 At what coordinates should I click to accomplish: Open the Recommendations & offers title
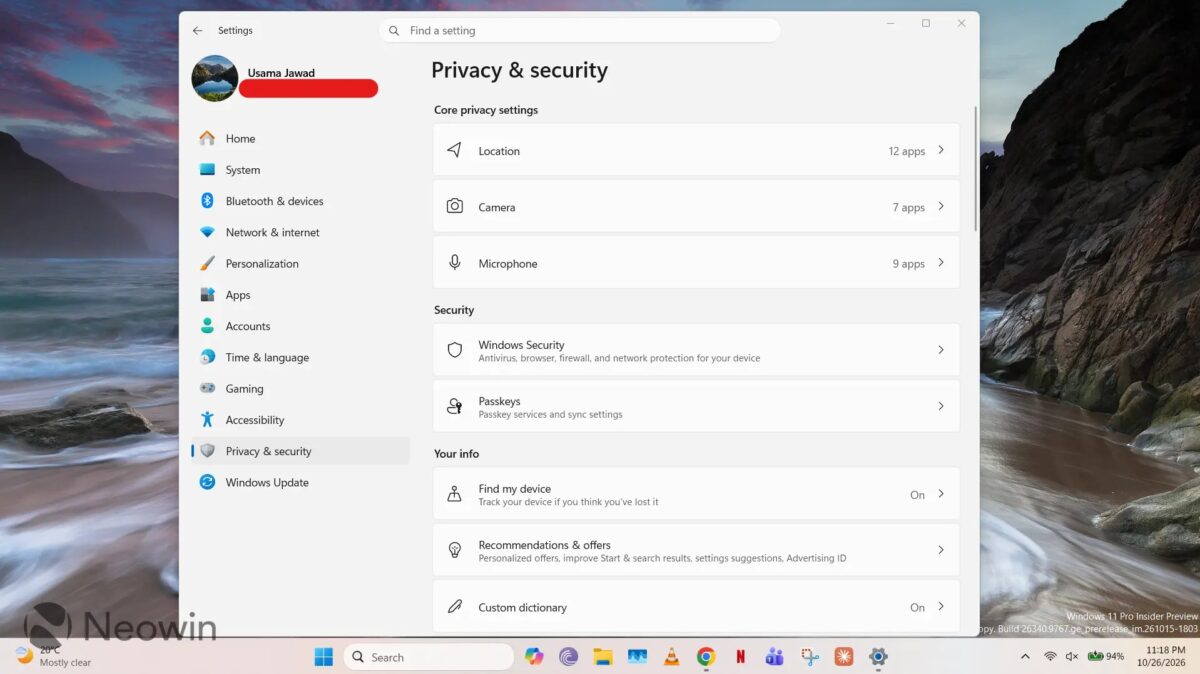click(544, 545)
